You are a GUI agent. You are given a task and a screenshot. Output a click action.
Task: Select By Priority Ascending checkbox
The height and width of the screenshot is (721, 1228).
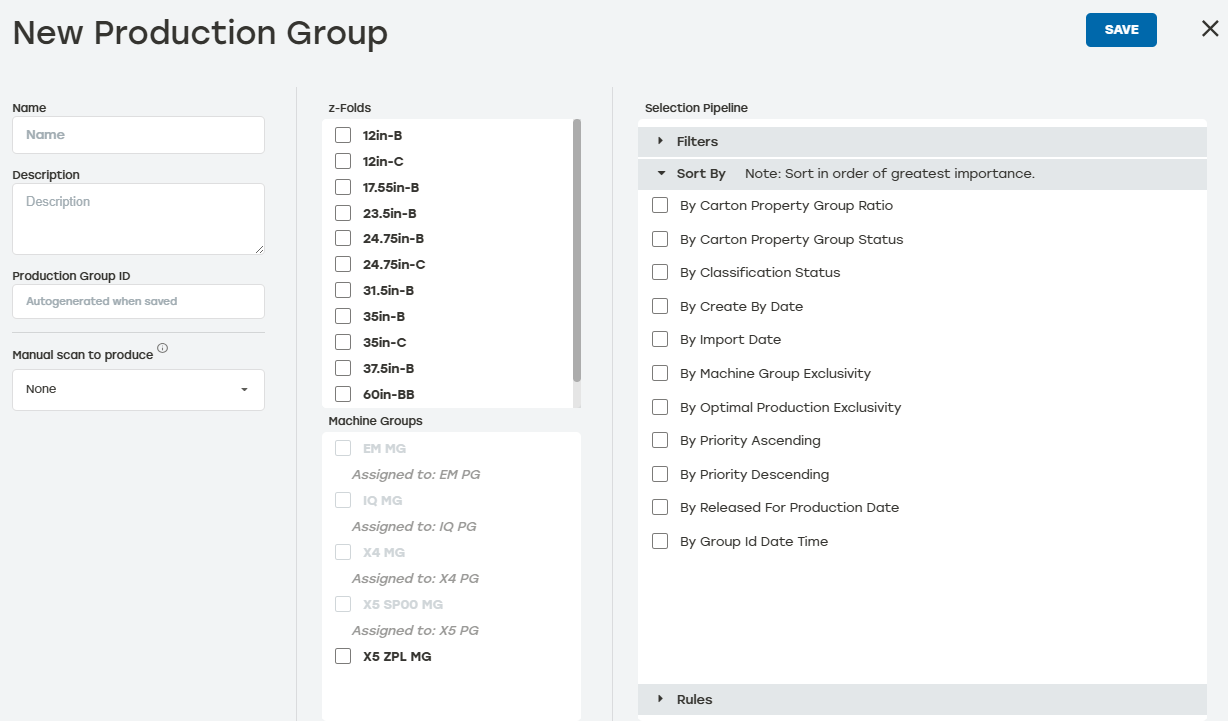point(660,440)
